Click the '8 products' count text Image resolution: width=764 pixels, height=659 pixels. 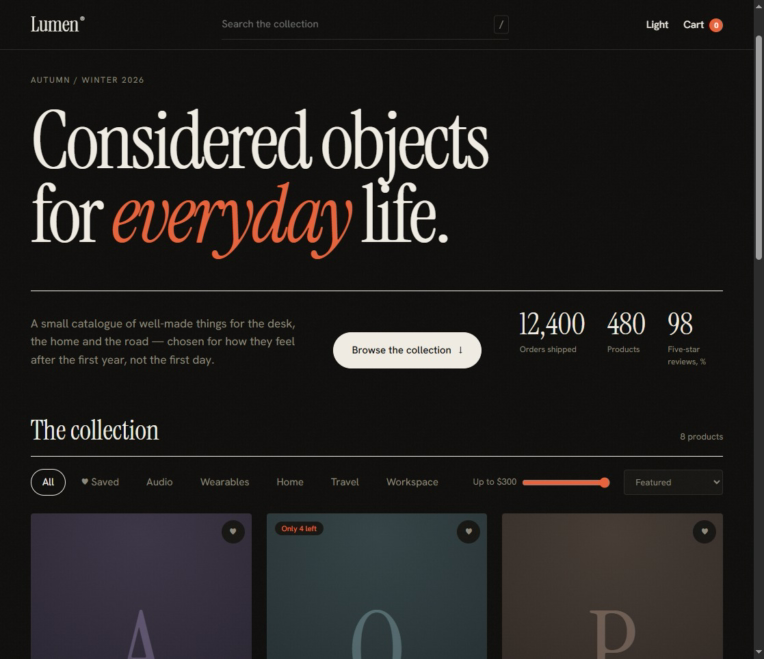point(701,437)
